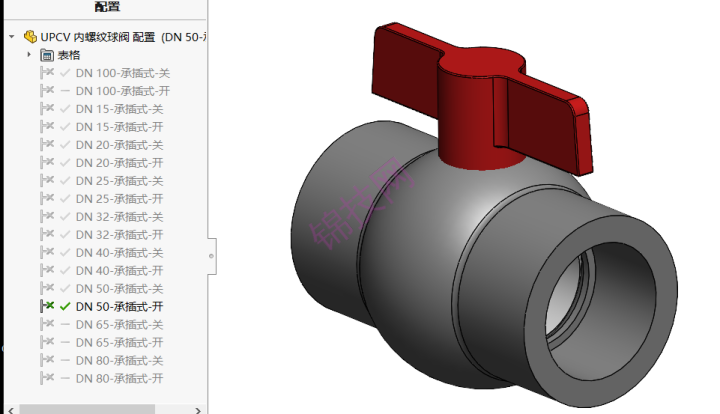Image resolution: width=720 pixels, height=414 pixels.
Task: Select configuration DN 20-承插式-开
Action: point(119,162)
